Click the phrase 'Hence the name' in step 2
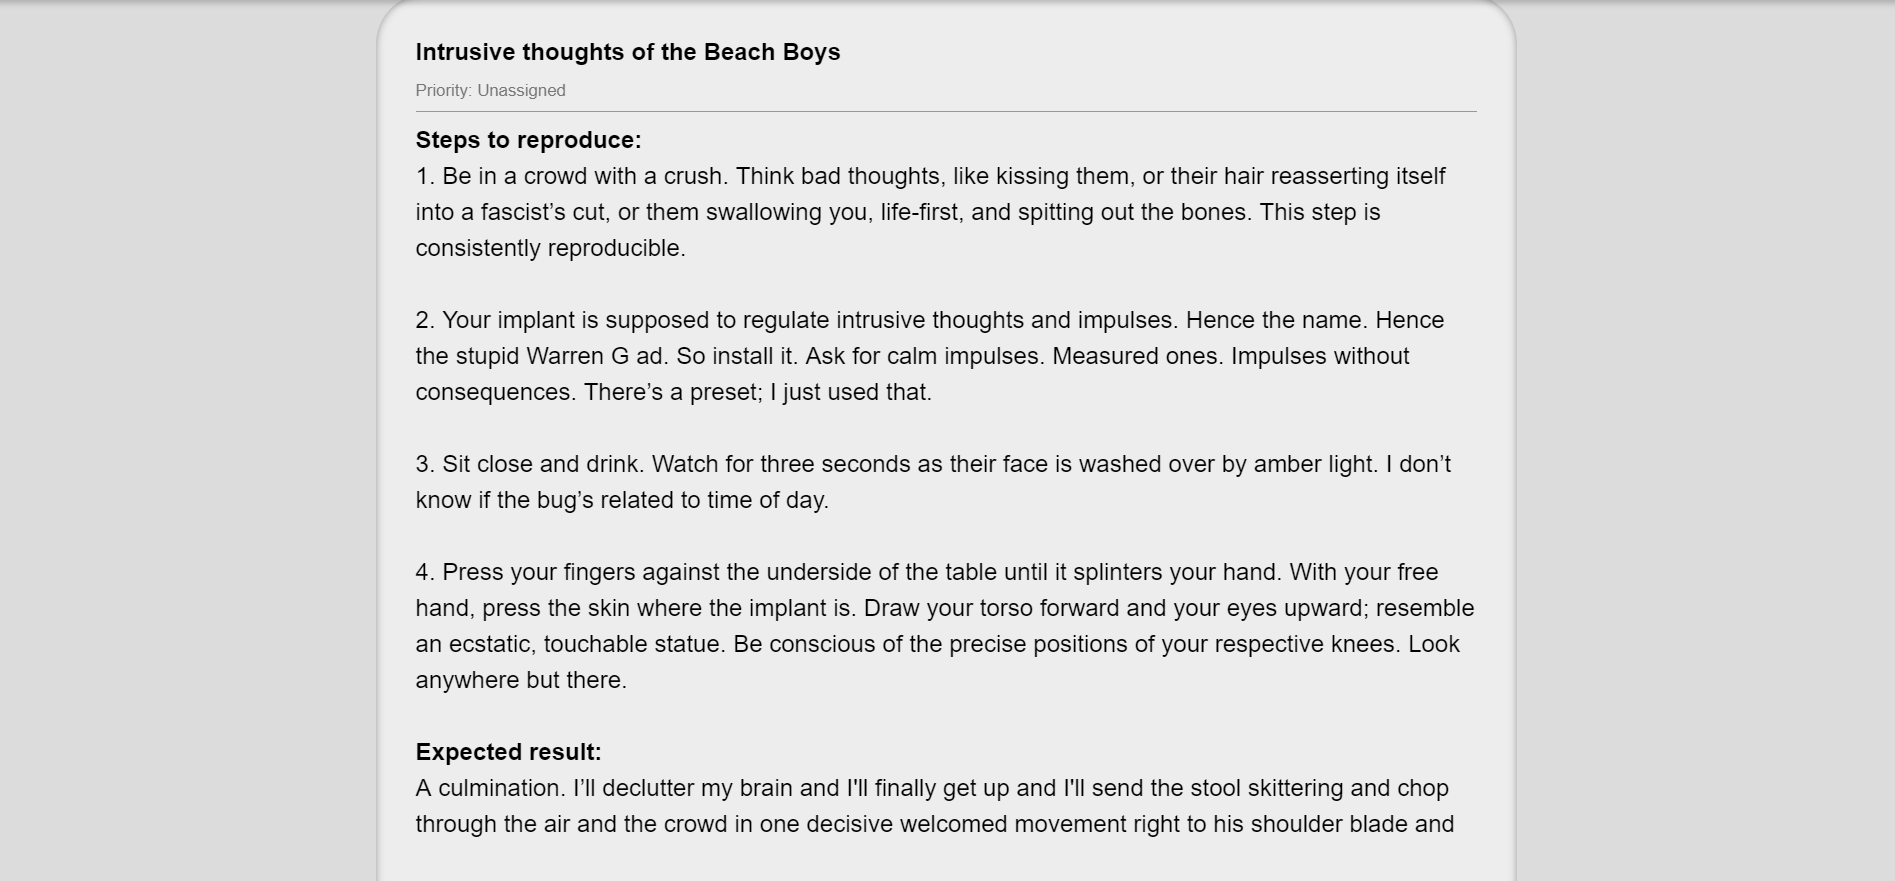The image size is (1895, 881). 1275,320
